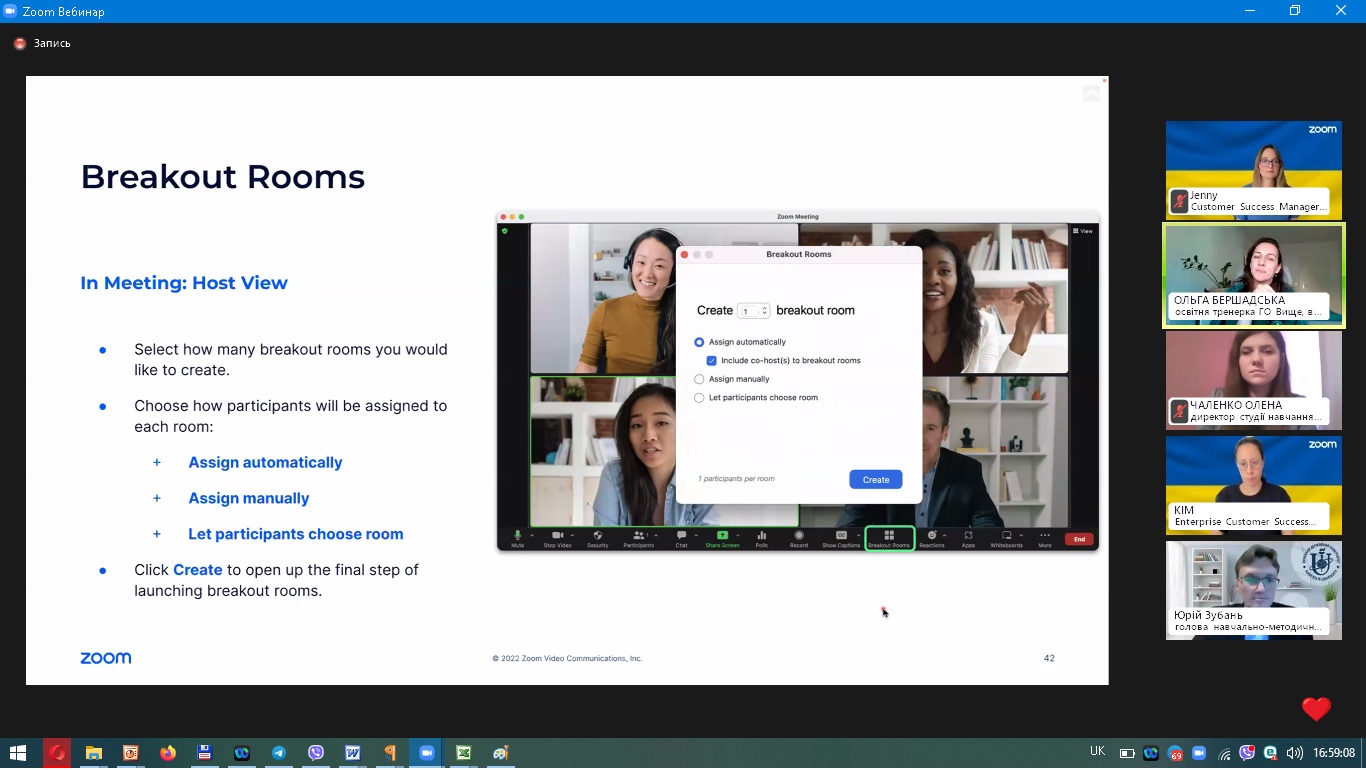This screenshot has width=1366, height=770.
Task: Click the Wi-Fi network tray icon
Action: 1224,753
